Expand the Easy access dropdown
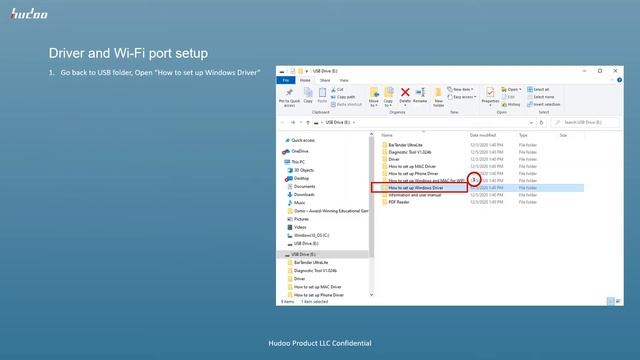Image resolution: width=640 pixels, height=360 pixels. [462, 97]
